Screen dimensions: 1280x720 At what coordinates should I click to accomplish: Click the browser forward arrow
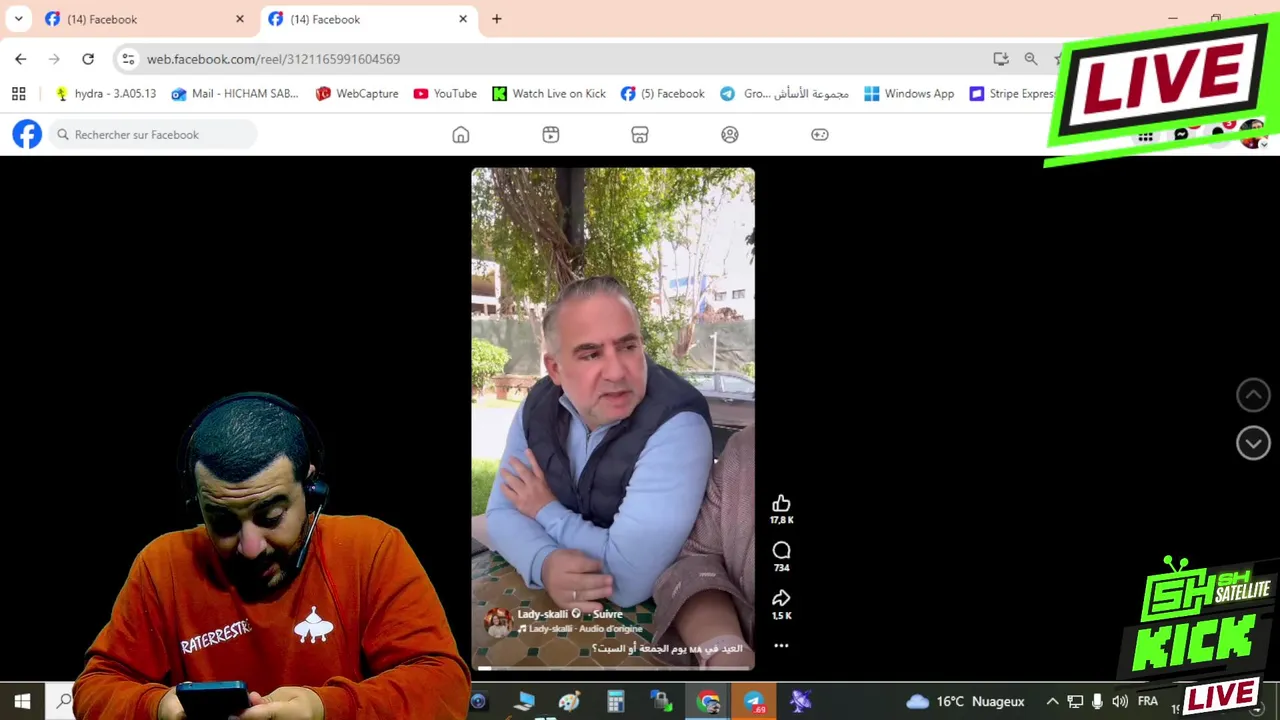click(54, 59)
